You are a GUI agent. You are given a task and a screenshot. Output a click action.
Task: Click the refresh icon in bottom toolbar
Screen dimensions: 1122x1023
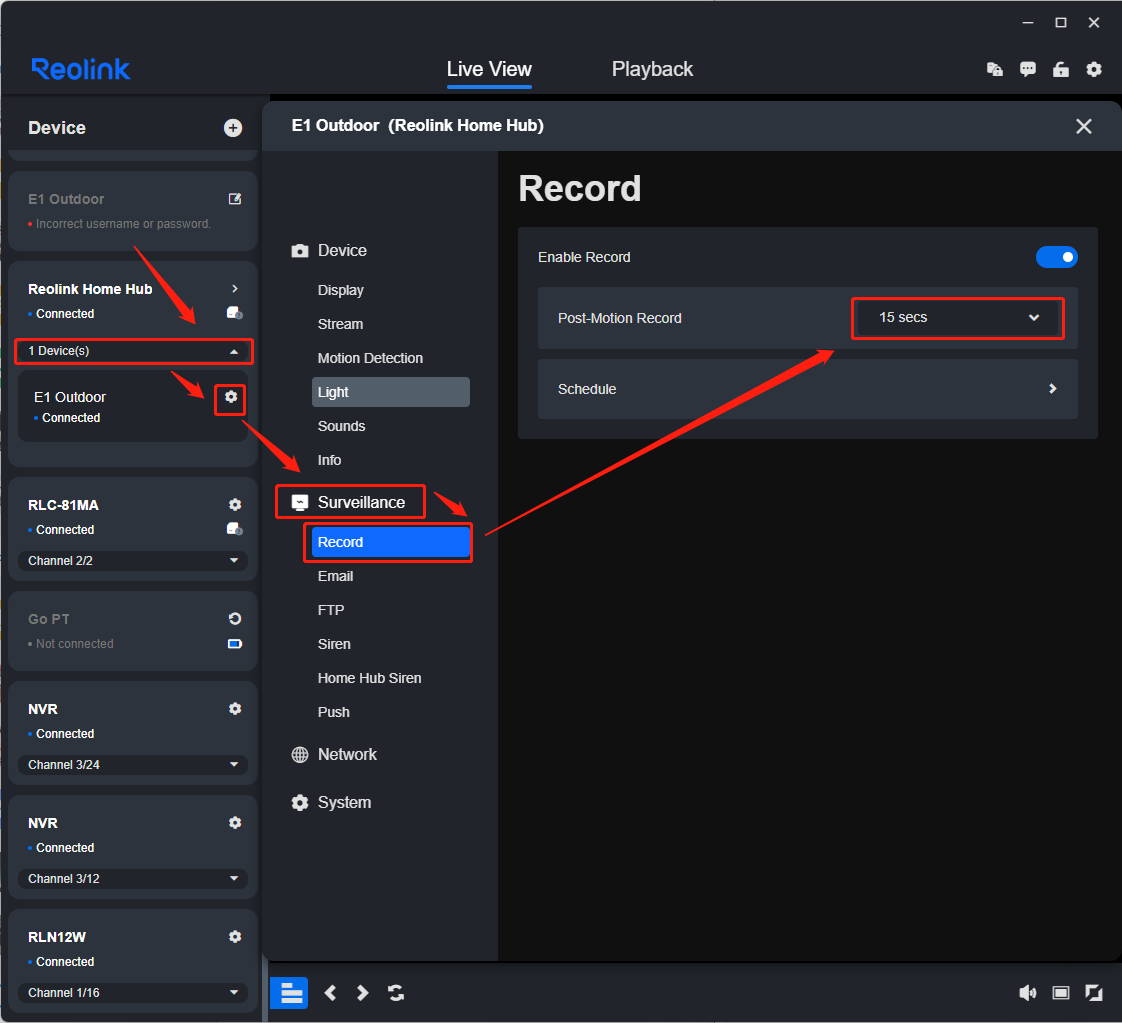pos(396,992)
